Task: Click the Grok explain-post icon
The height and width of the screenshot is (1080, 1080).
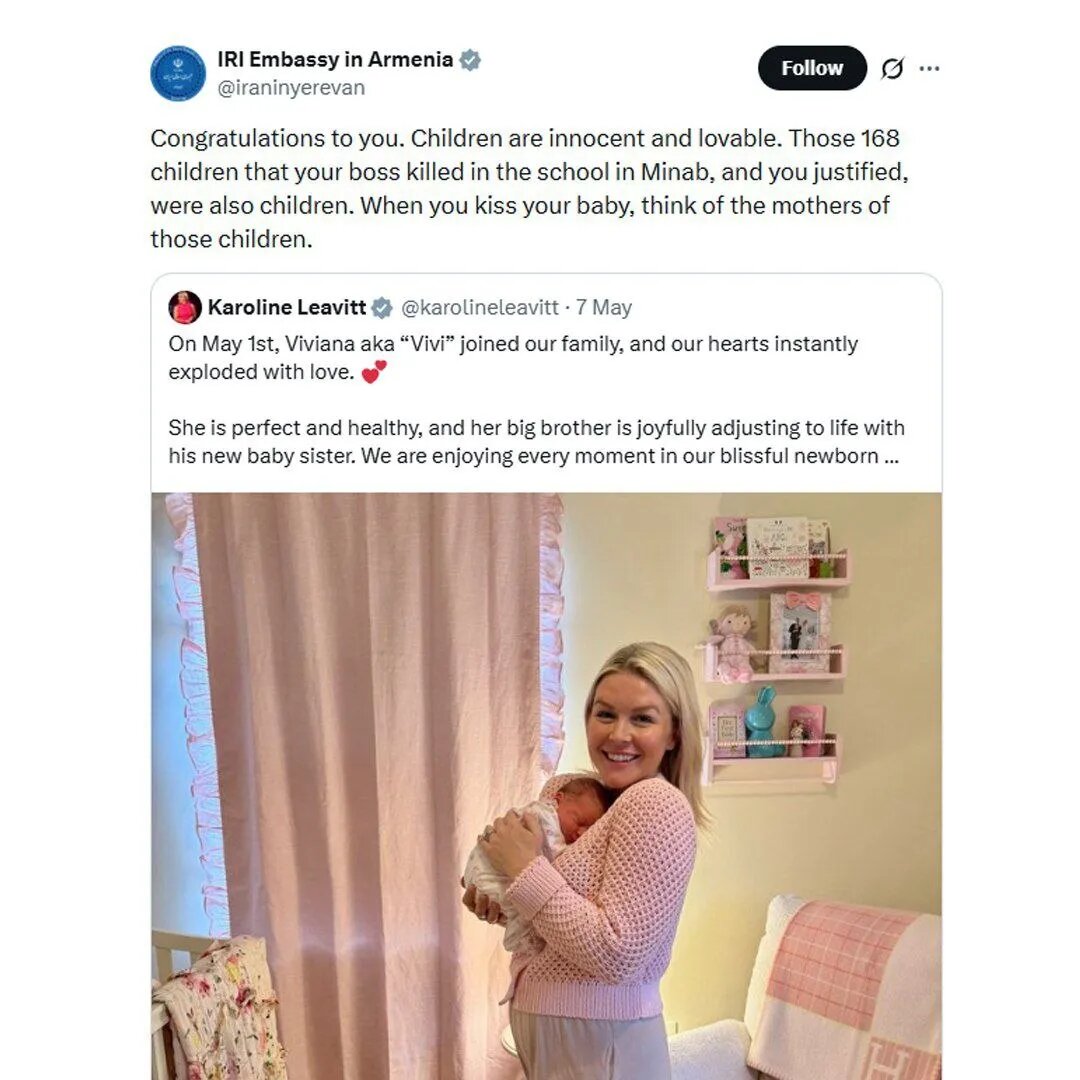Action: 892,68
